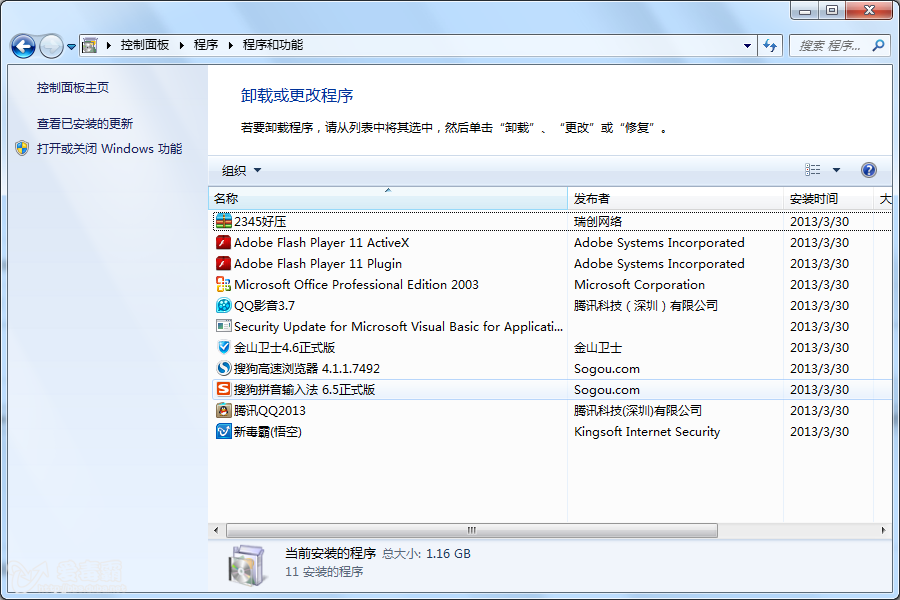The height and width of the screenshot is (600, 900).
Task: Go back with the blue arrow button
Action: coord(24,46)
